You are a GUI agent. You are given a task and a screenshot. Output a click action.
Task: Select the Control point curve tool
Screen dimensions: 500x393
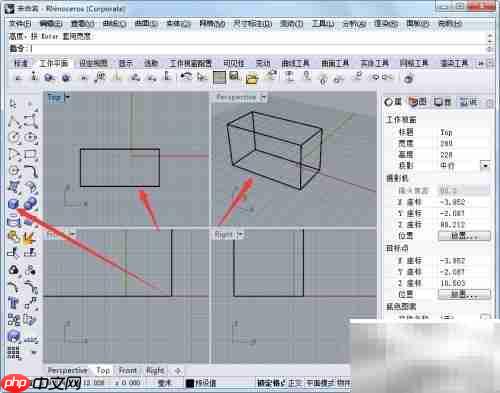[31, 121]
